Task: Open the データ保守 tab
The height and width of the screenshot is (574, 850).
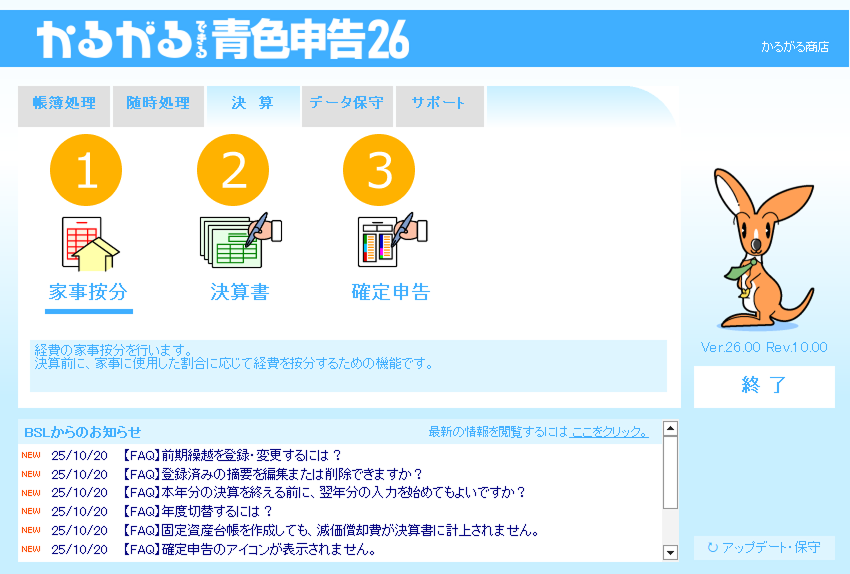Action: coord(346,104)
